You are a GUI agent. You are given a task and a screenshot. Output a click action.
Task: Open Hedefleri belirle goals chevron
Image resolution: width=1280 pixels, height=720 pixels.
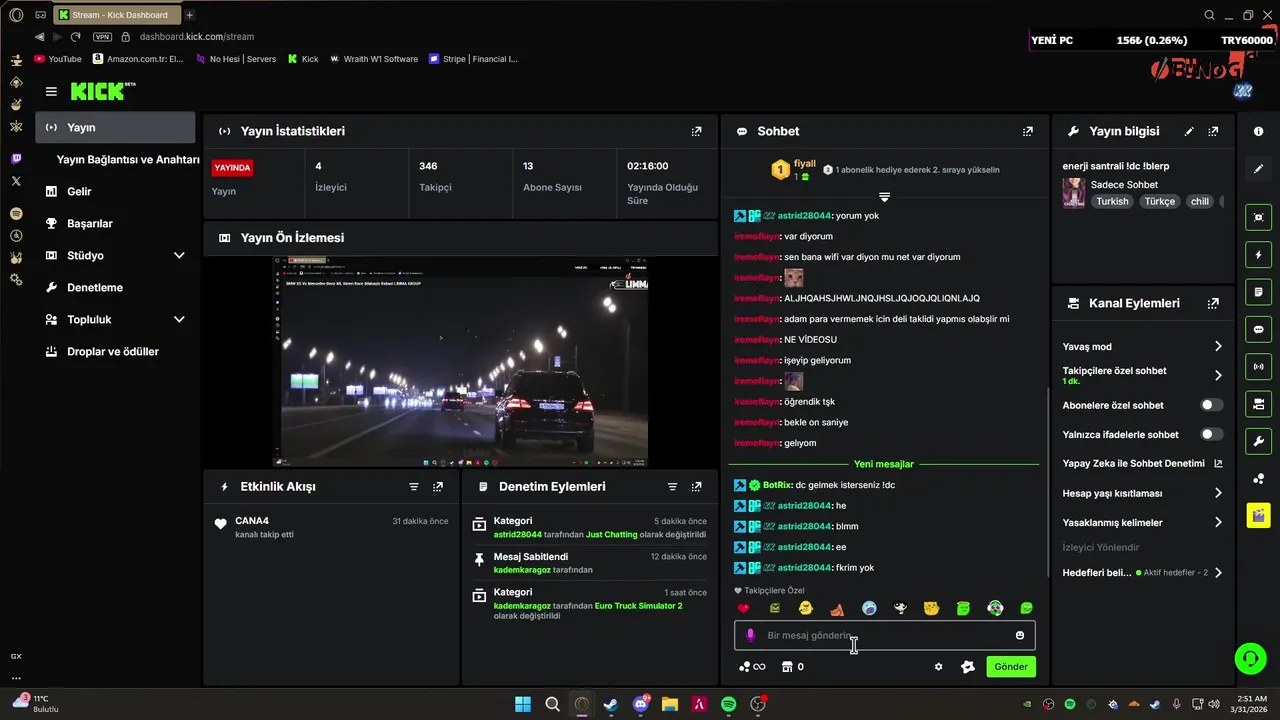coord(1218,573)
